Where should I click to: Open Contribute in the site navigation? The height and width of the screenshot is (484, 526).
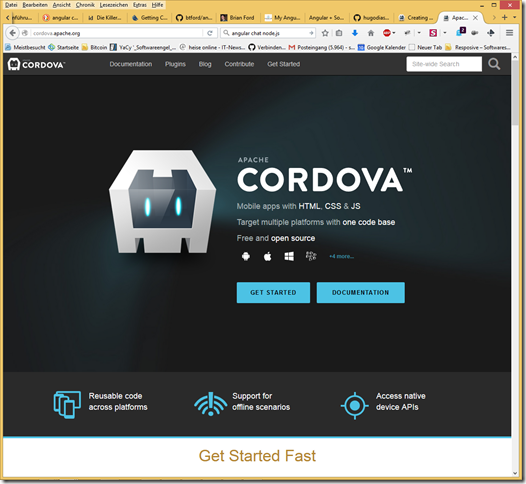(x=239, y=64)
